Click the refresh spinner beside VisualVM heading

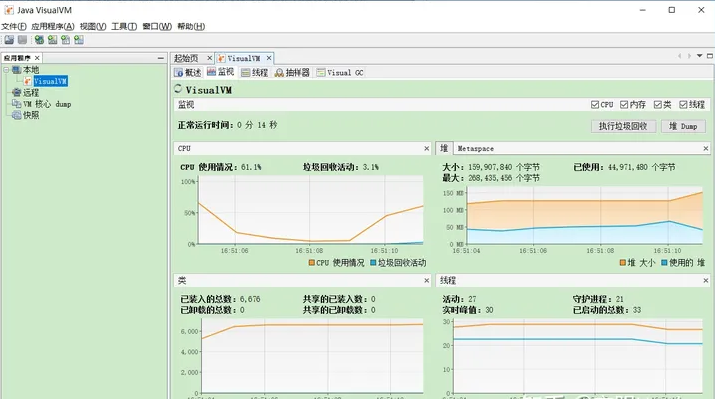[178, 89]
